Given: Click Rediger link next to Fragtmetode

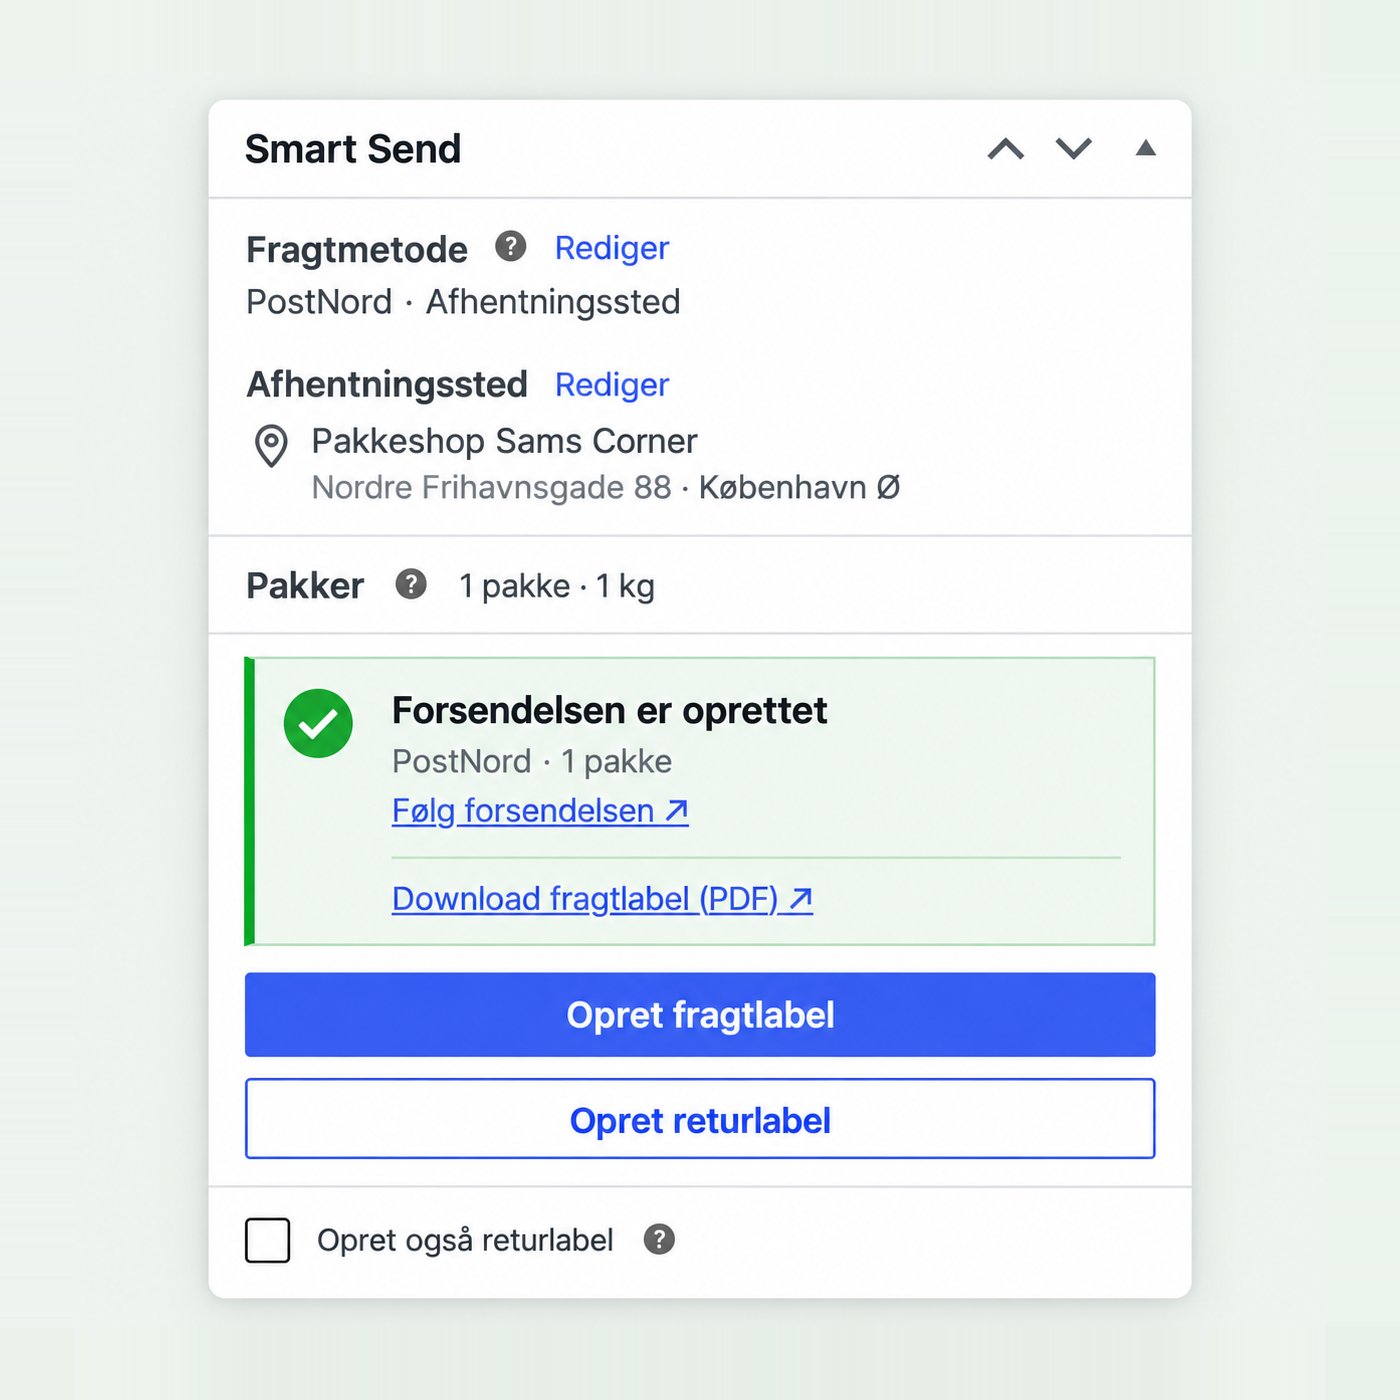Looking at the screenshot, I should [x=612, y=248].
